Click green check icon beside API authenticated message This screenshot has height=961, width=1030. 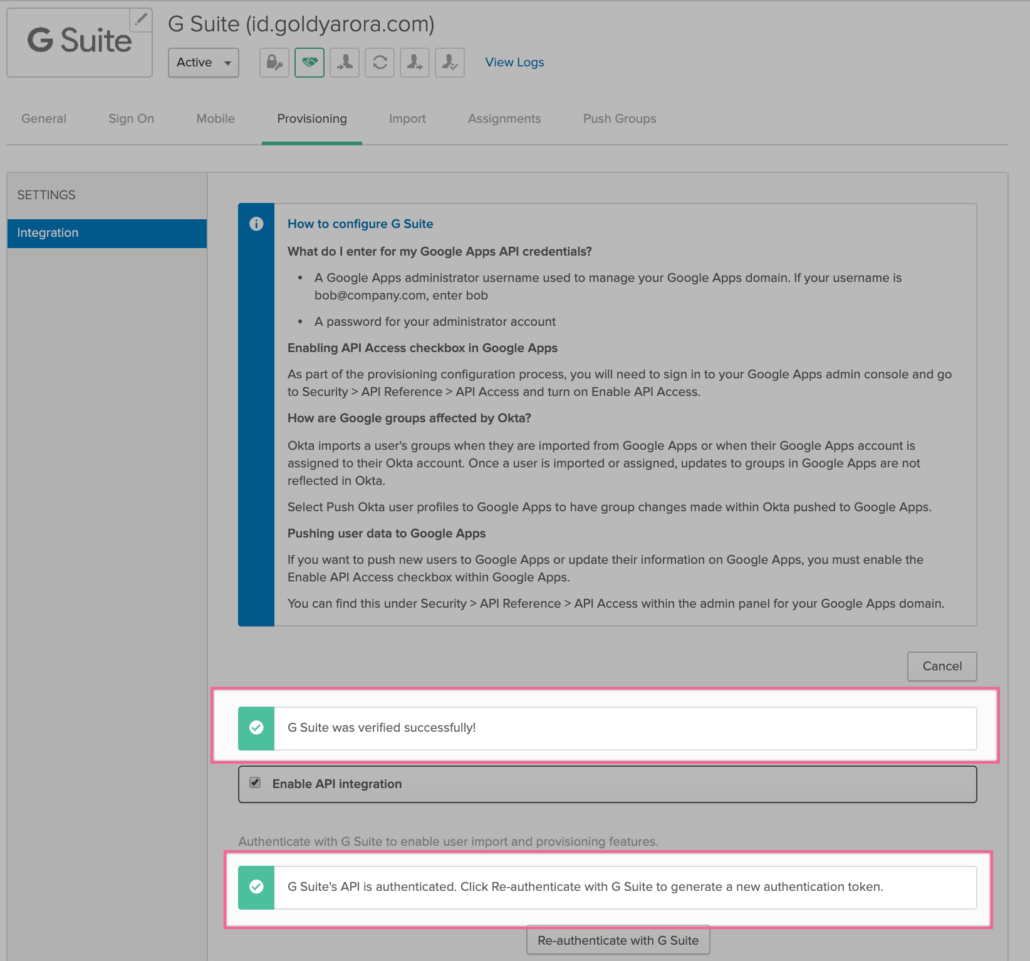pos(256,887)
